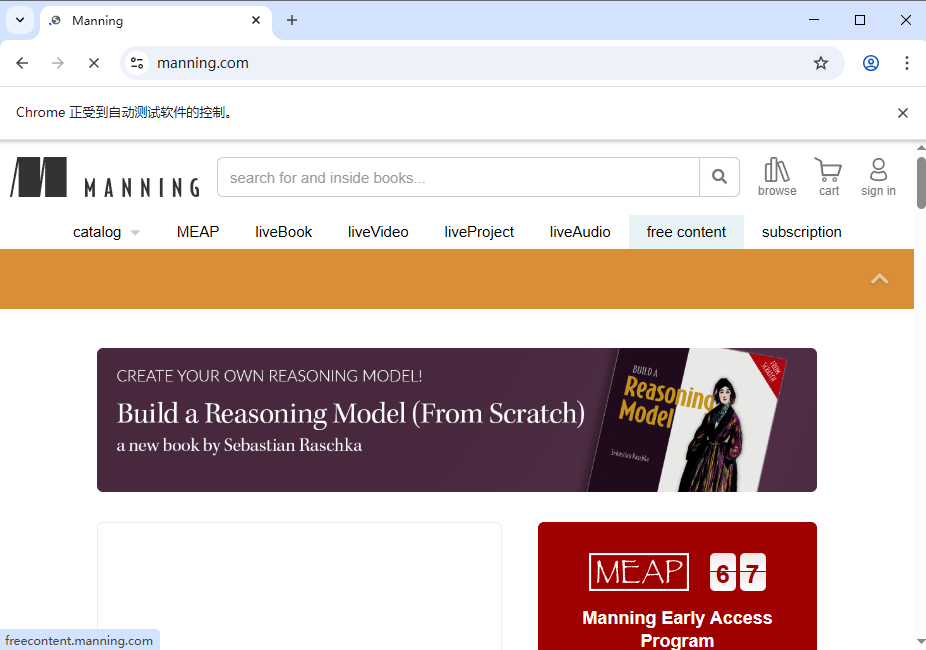
Task: Dismiss the automation control infobar
Action: tap(902, 113)
